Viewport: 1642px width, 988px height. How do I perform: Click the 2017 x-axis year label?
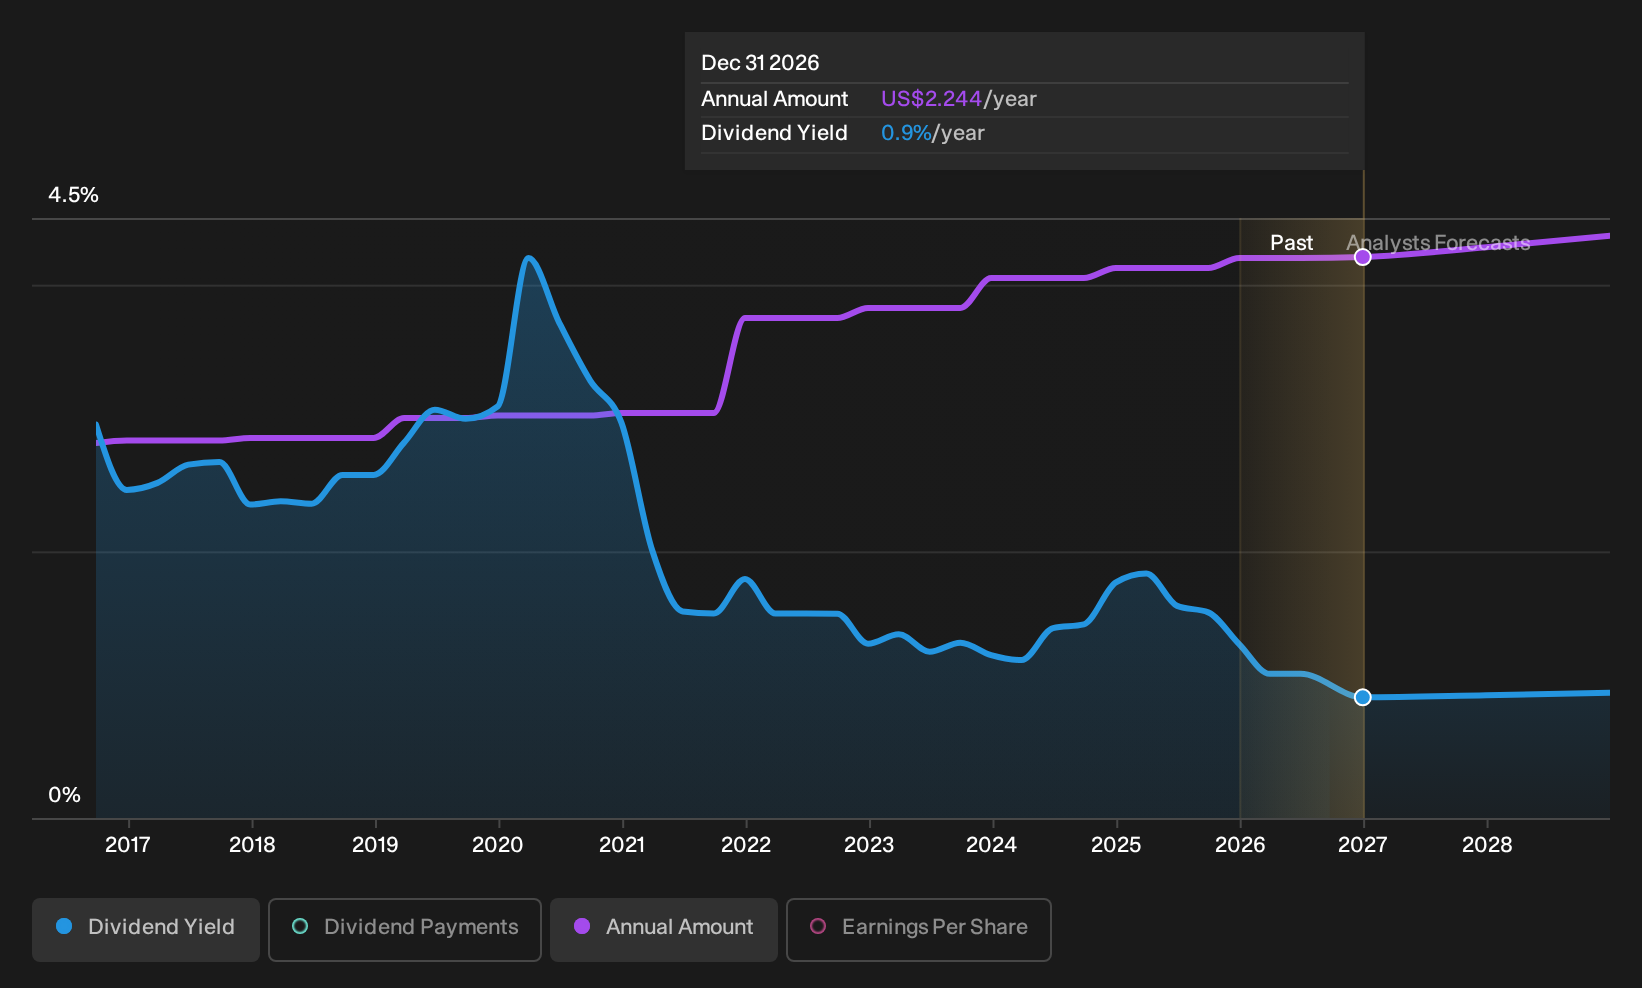128,845
